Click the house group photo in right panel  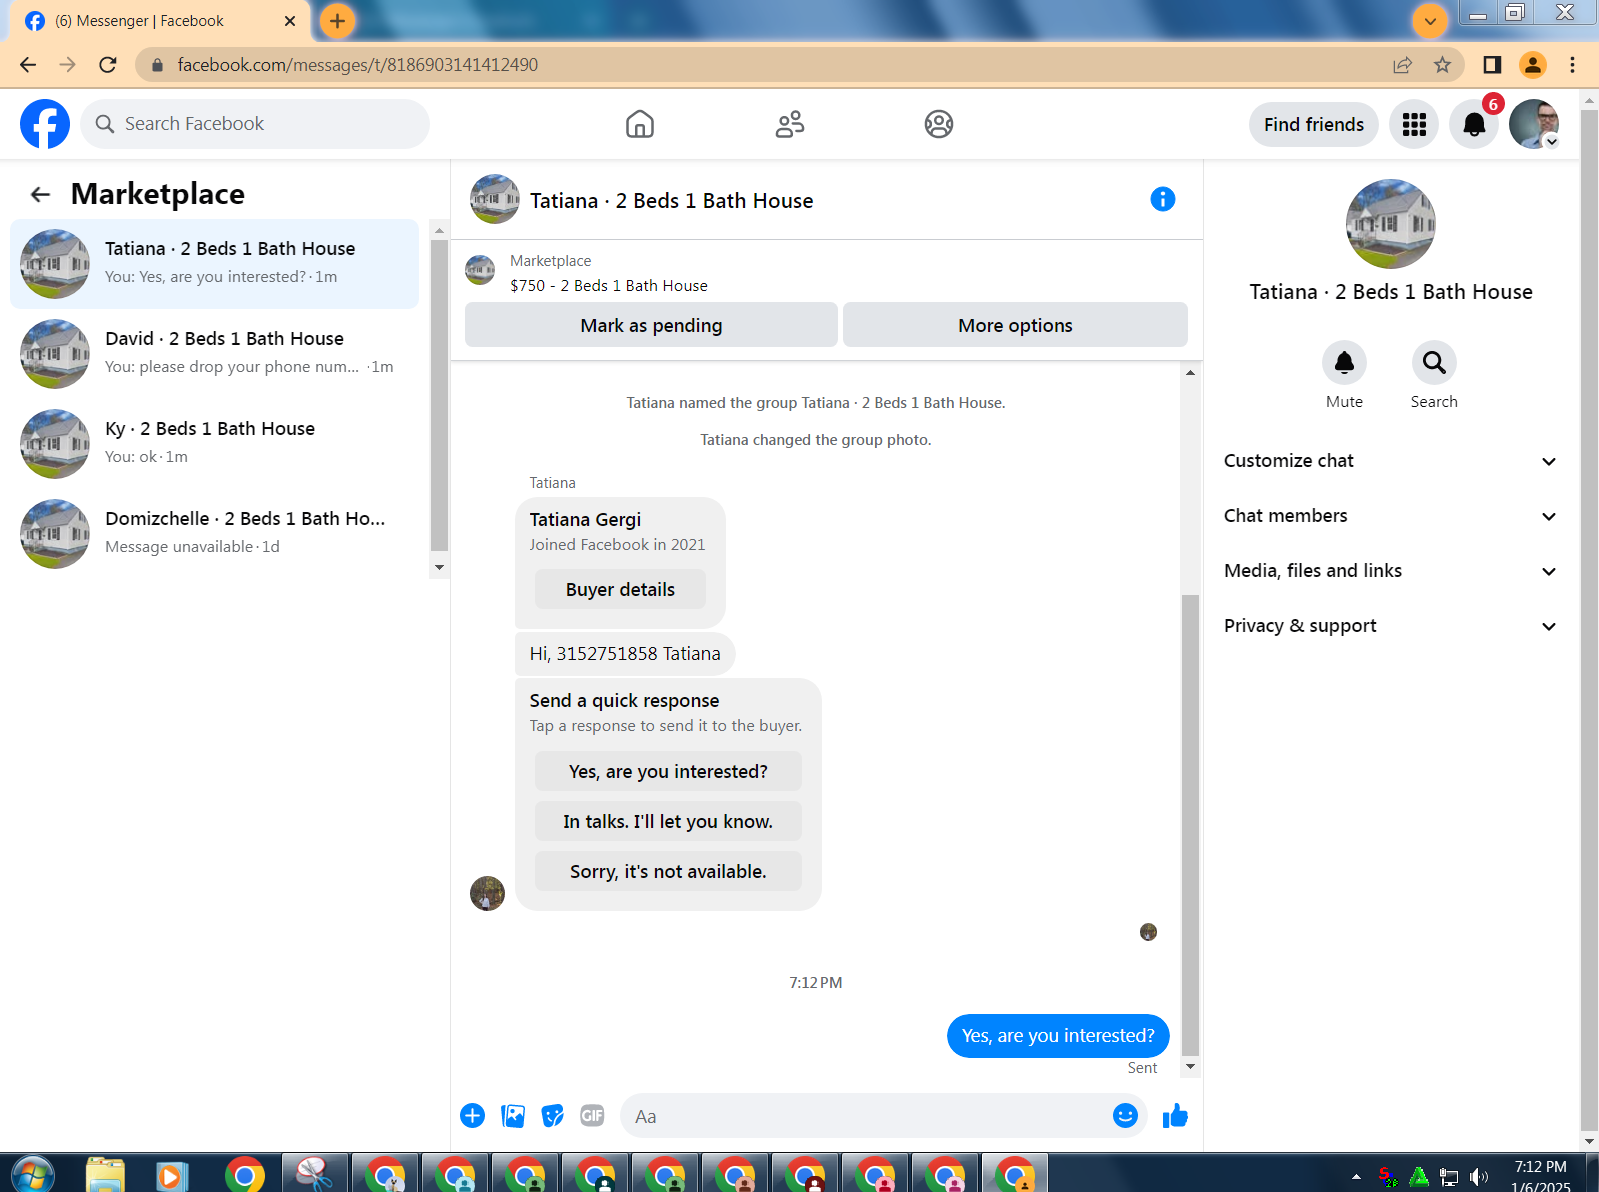(1390, 224)
